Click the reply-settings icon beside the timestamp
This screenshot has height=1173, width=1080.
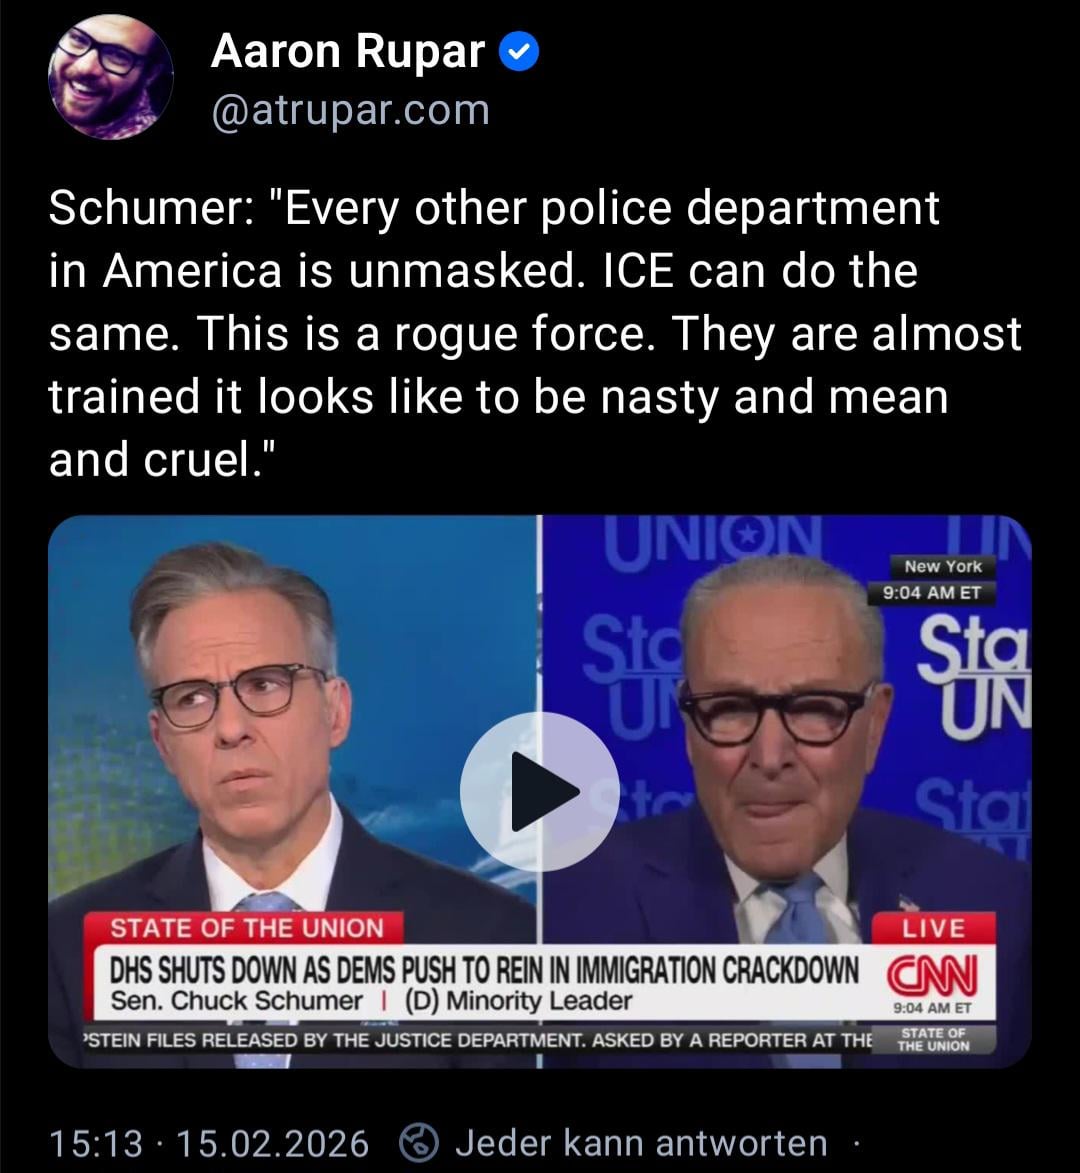418,1143
